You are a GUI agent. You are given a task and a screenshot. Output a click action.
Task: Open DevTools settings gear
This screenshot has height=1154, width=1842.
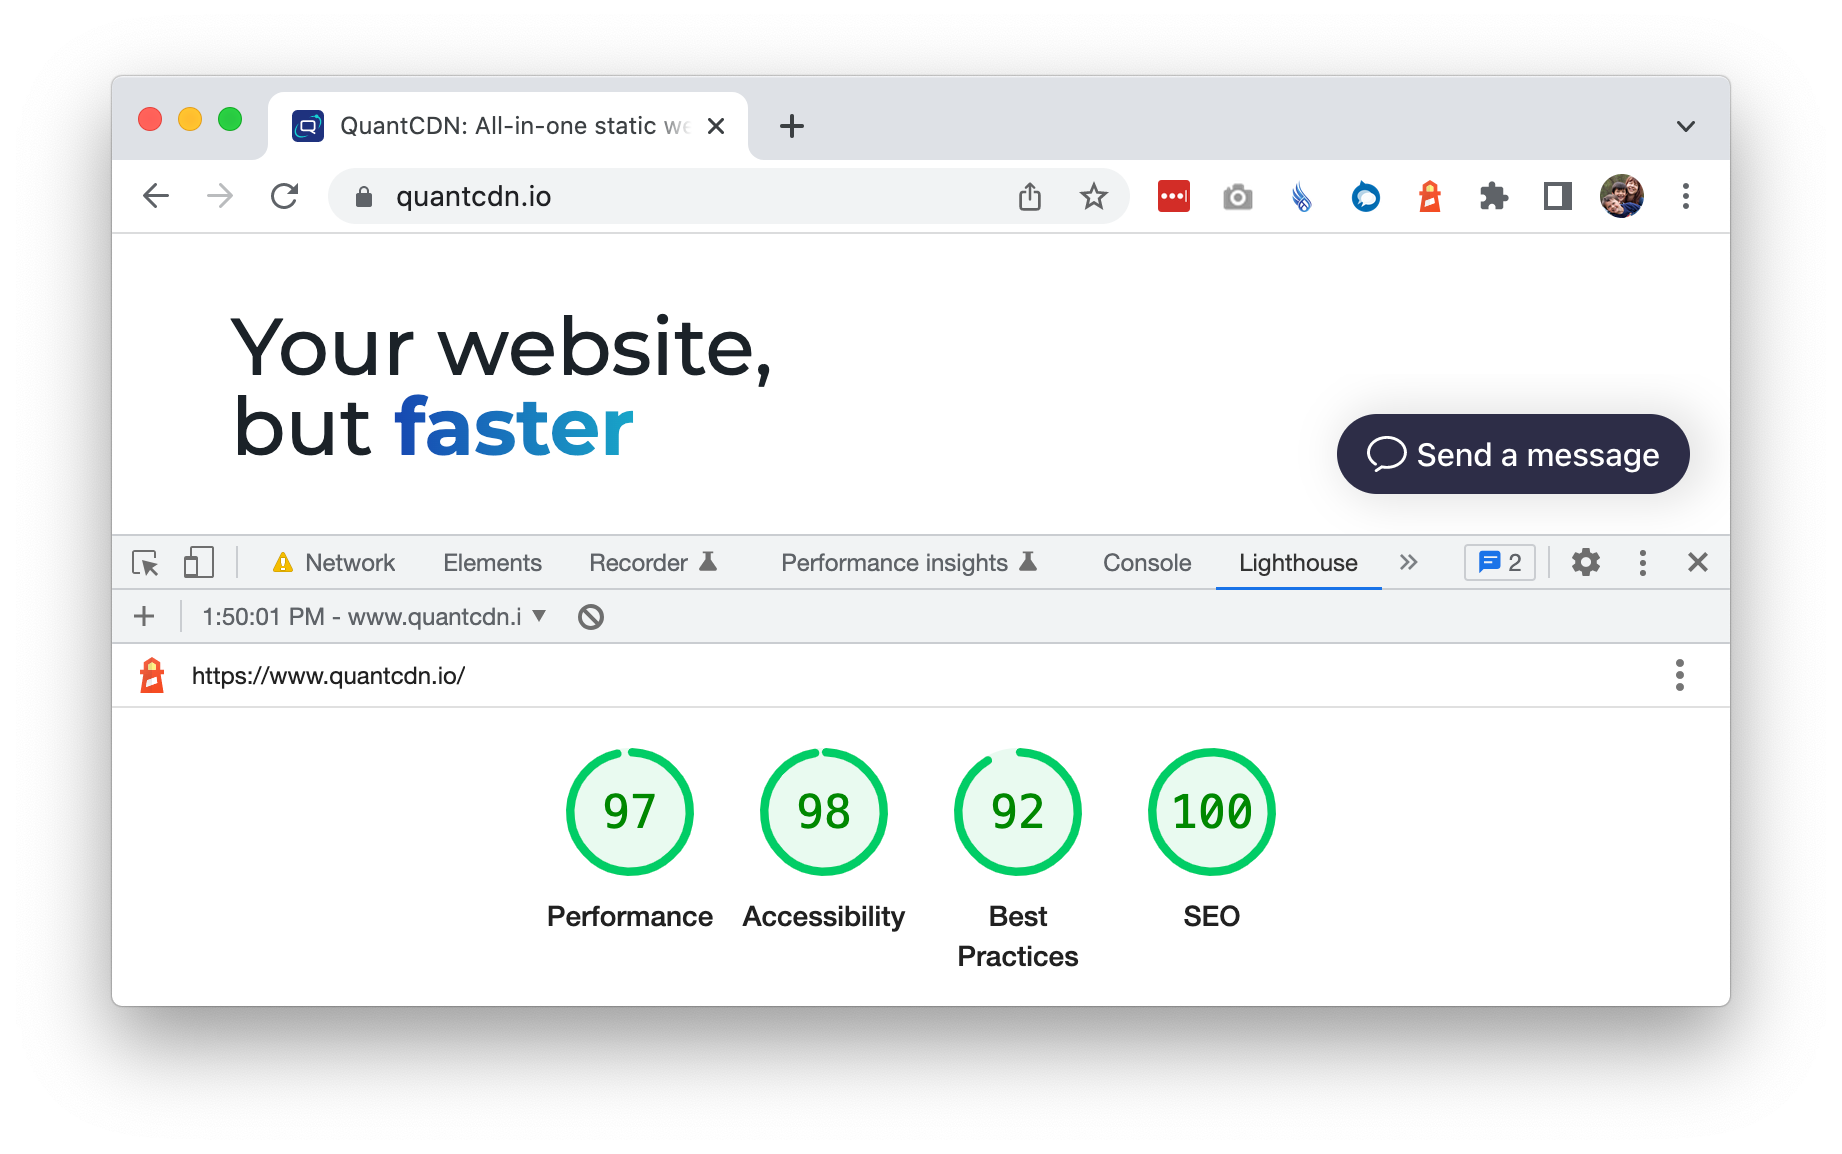point(1585,562)
